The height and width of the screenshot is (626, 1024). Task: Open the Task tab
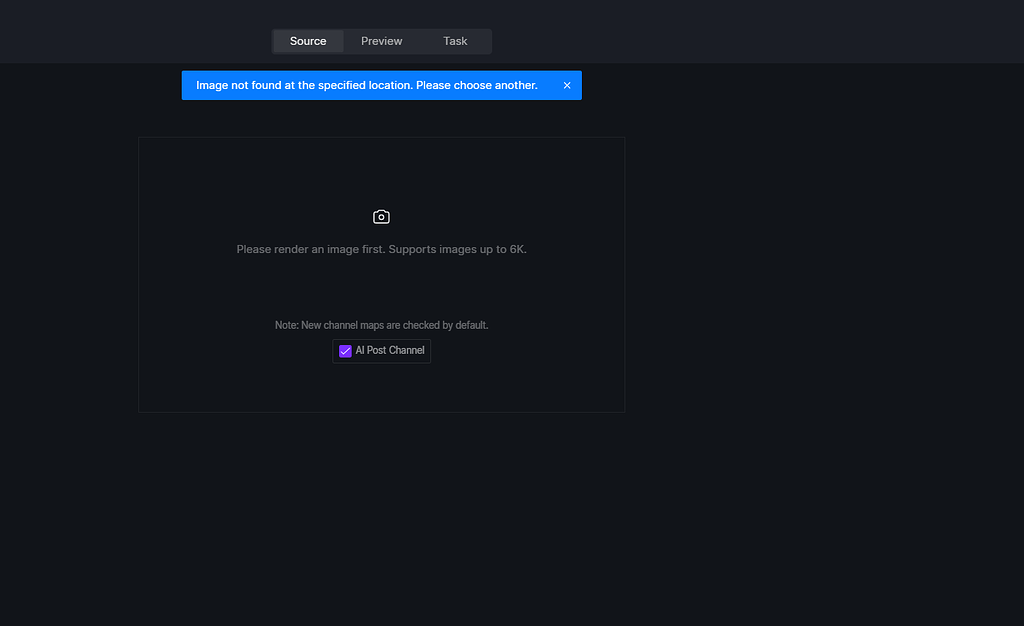tap(454, 41)
